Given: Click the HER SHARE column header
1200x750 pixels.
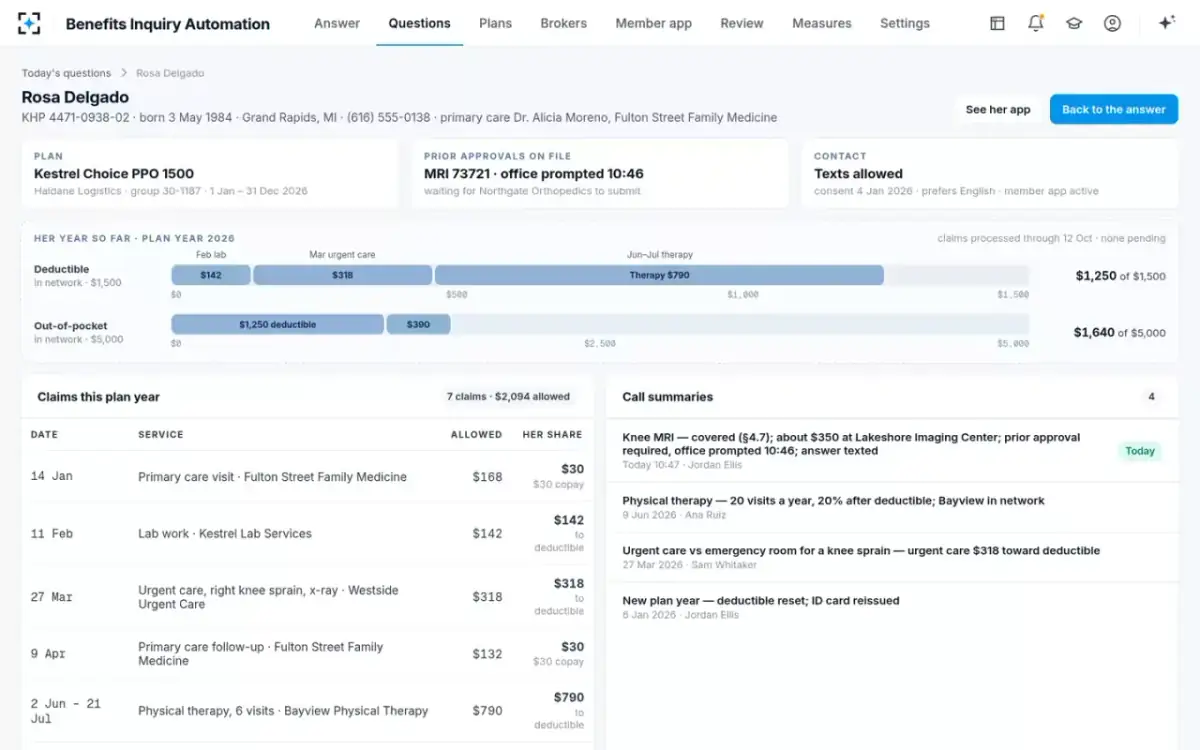Looking at the screenshot, I should tap(553, 435).
